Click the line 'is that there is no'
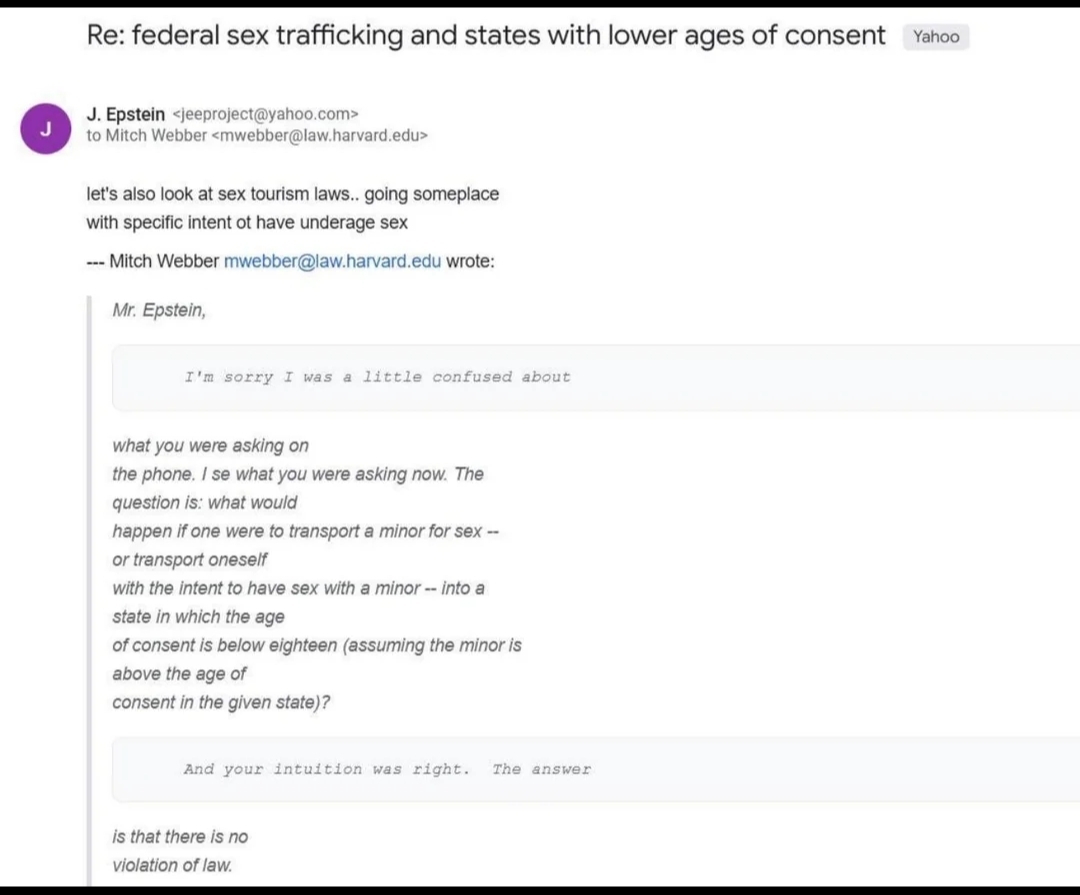 click(x=180, y=836)
